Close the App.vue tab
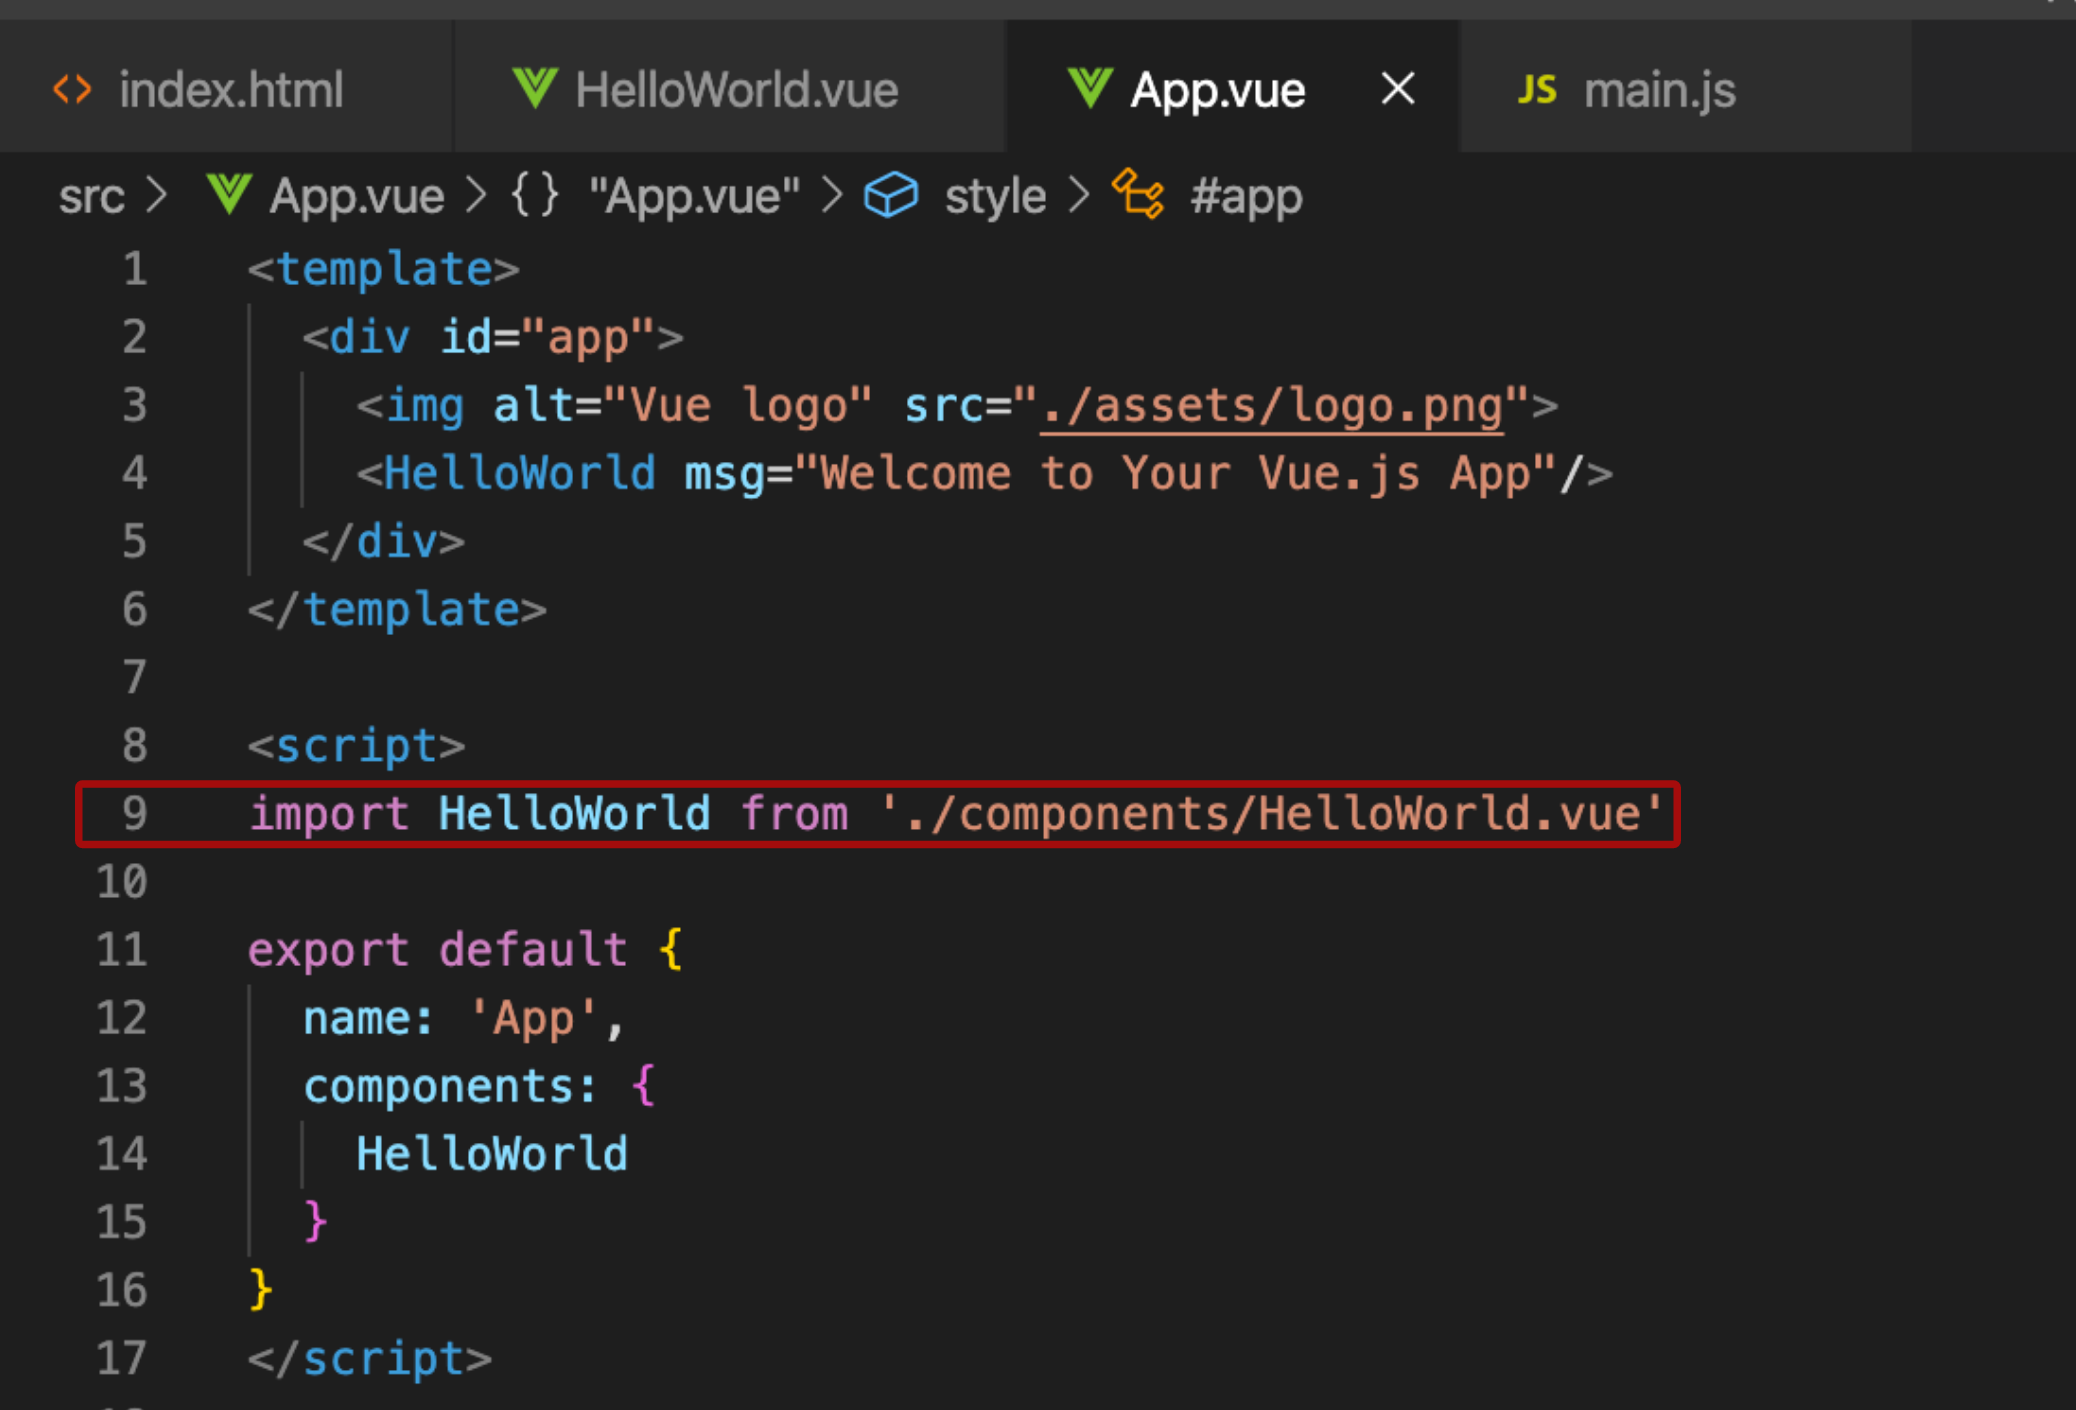2076x1410 pixels. click(x=1397, y=89)
